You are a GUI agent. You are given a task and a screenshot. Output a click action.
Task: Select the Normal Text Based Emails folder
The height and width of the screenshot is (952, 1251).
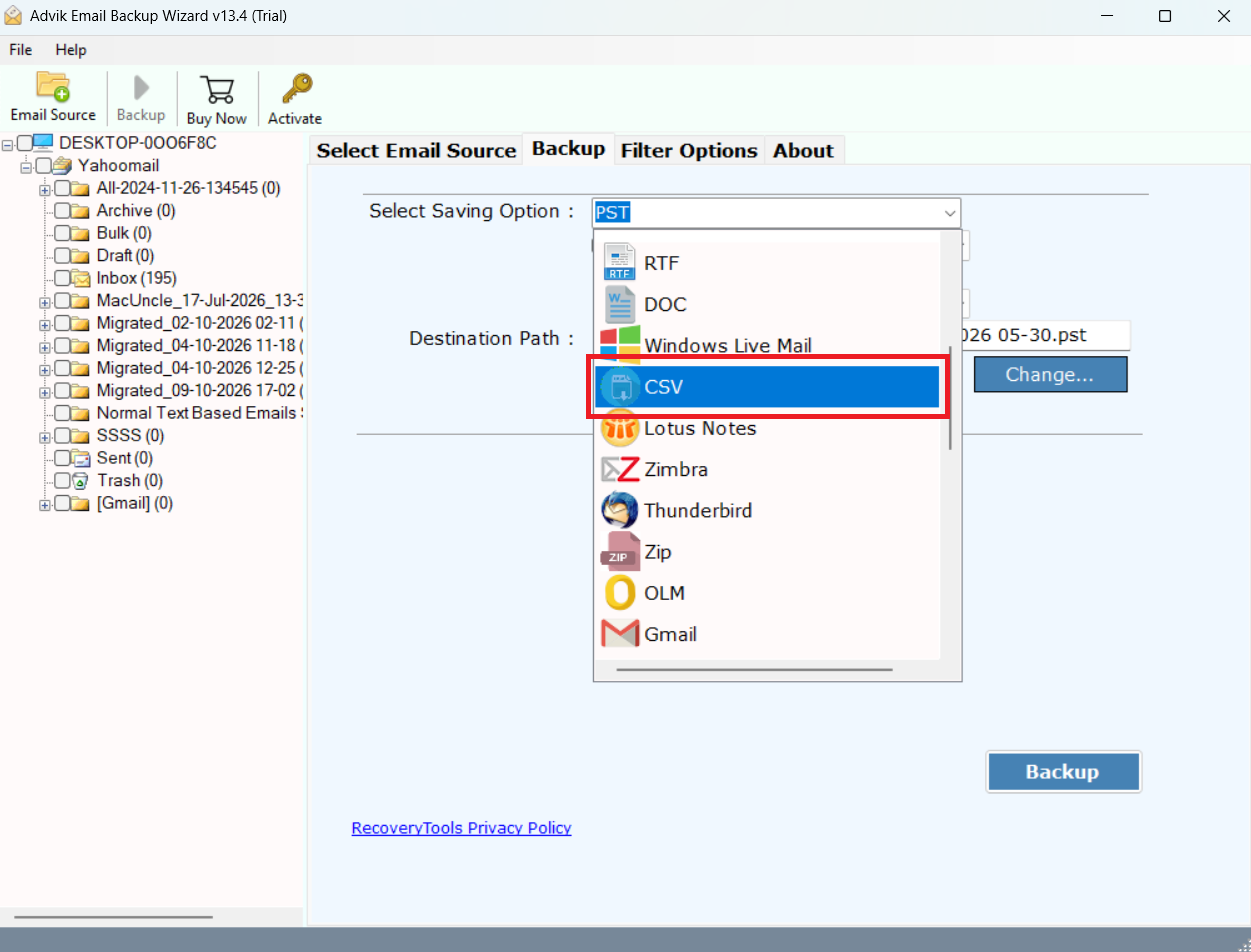[x=199, y=413]
